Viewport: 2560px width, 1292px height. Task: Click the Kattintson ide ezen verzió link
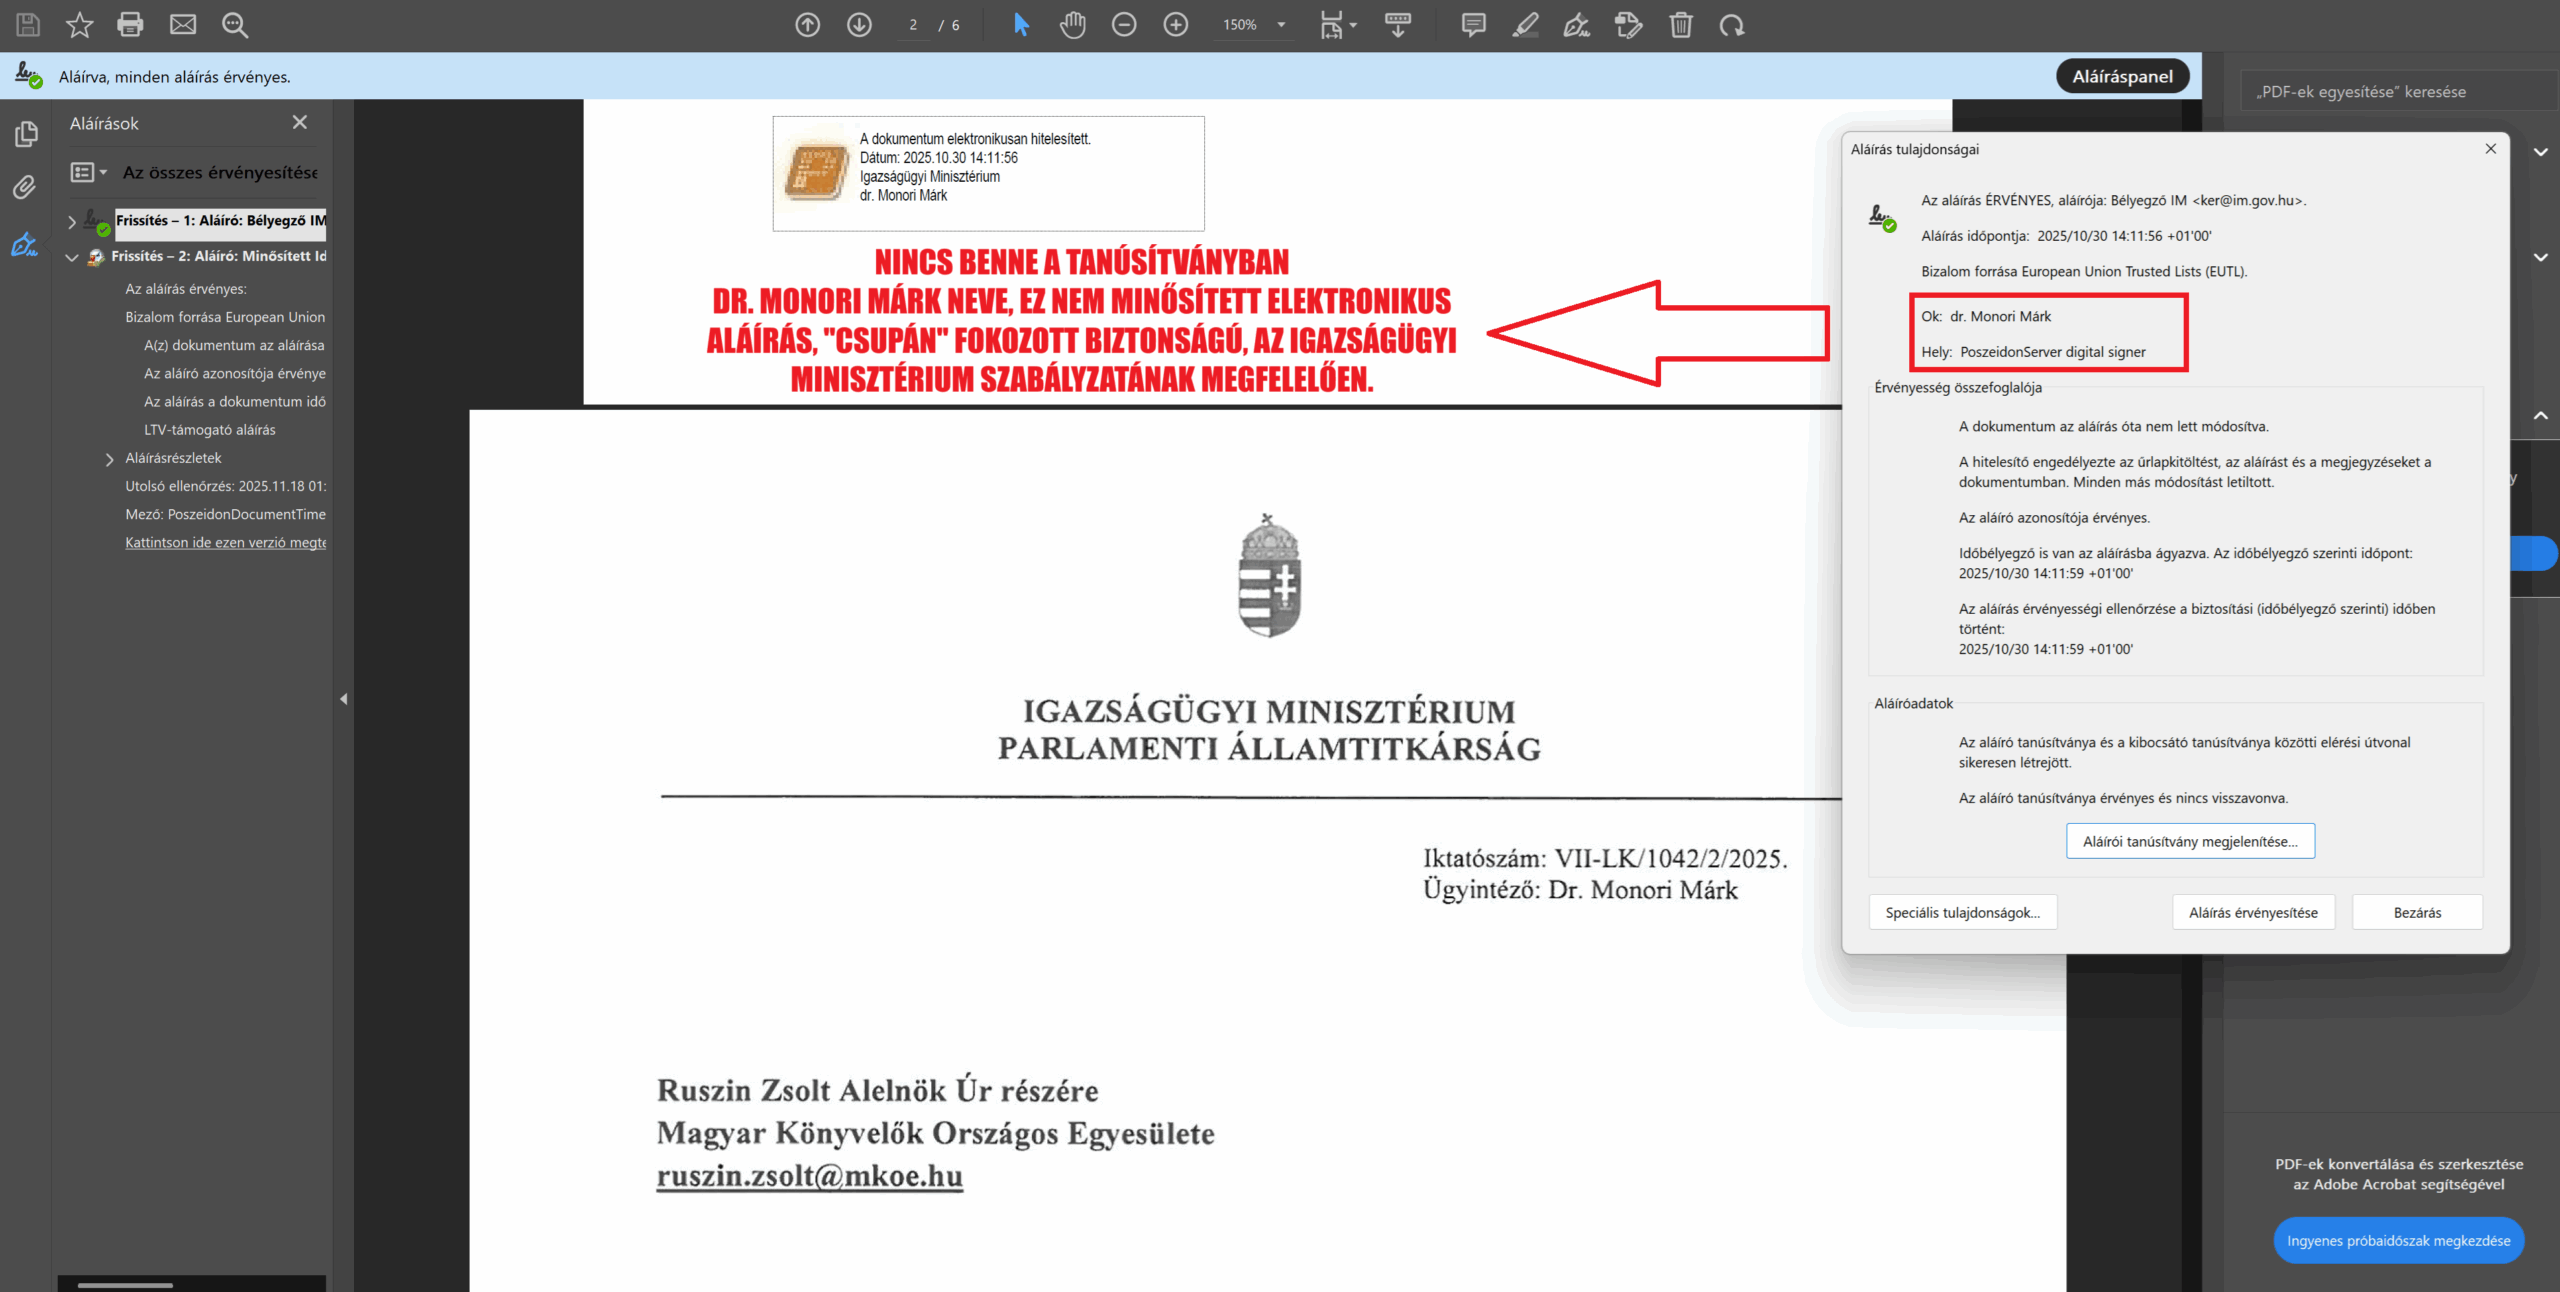tap(225, 542)
